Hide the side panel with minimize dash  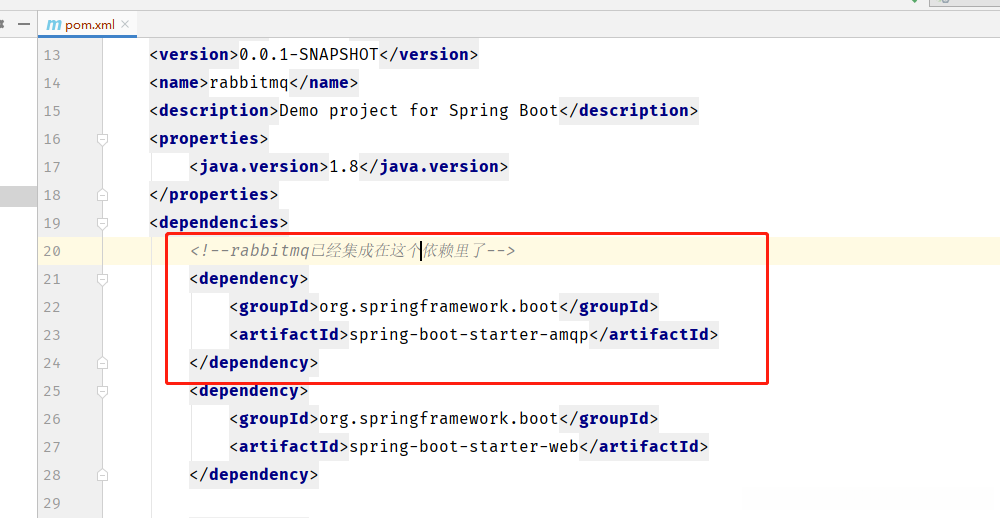(24, 24)
